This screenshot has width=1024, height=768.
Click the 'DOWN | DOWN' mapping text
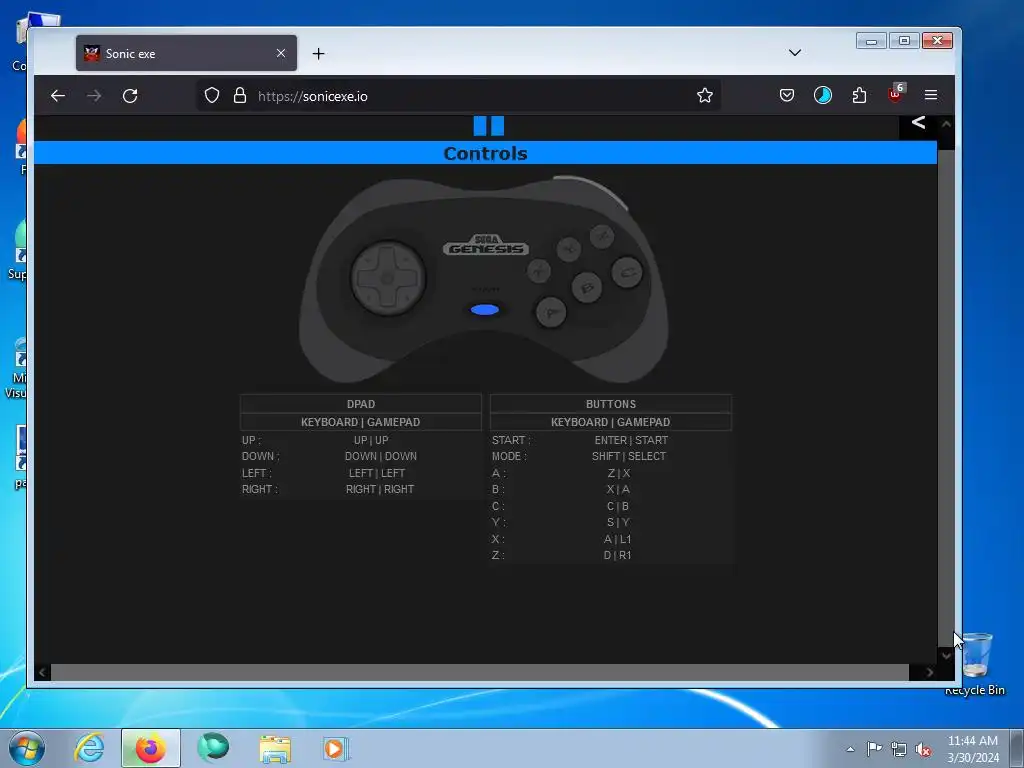(381, 456)
